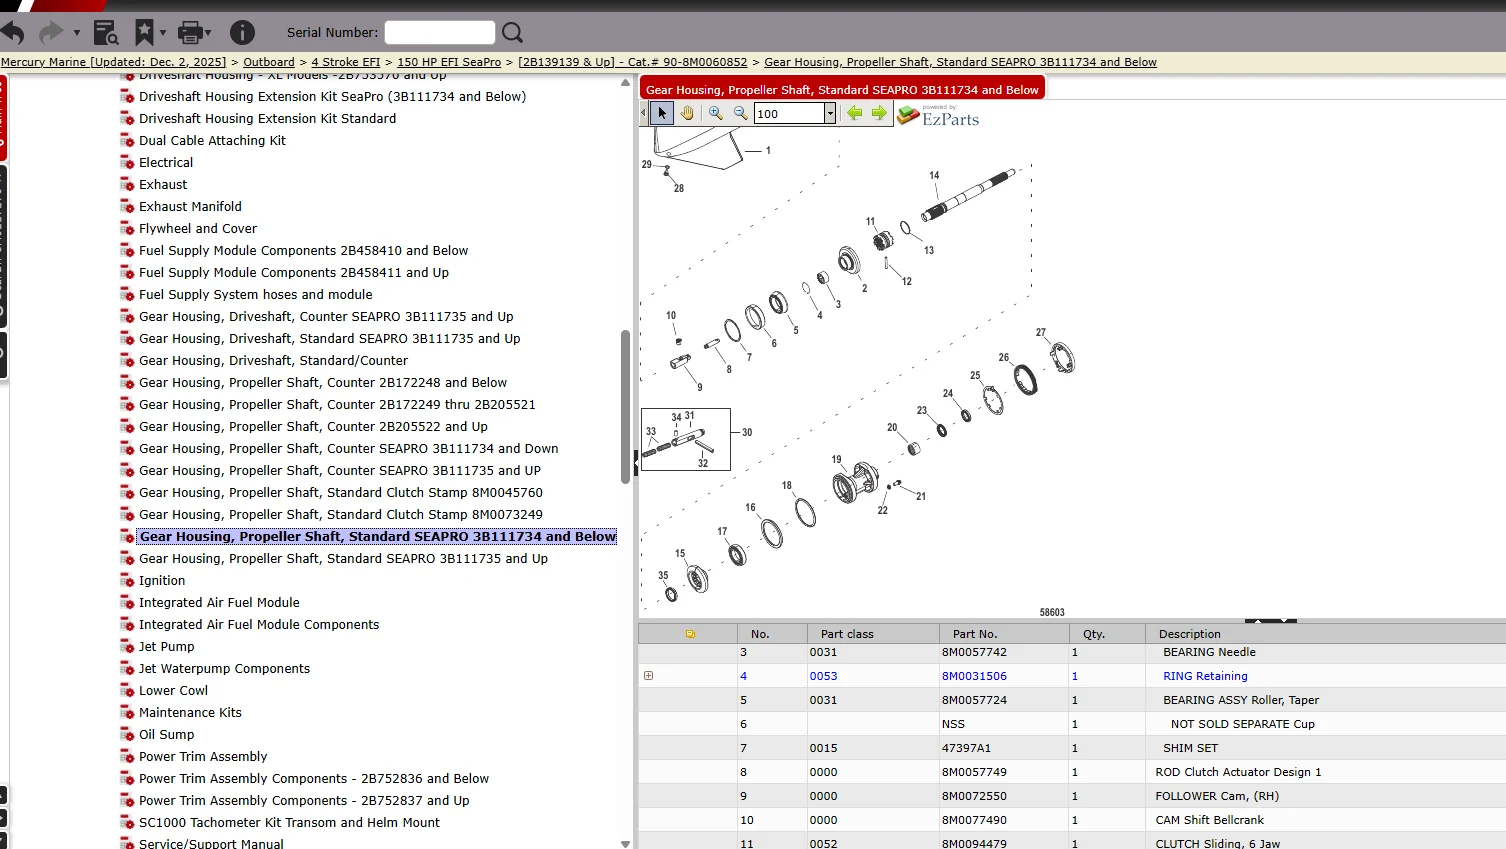Open Driveshaft Housing Extension Kit Standard
Image resolution: width=1506 pixels, height=849 pixels.
click(267, 118)
